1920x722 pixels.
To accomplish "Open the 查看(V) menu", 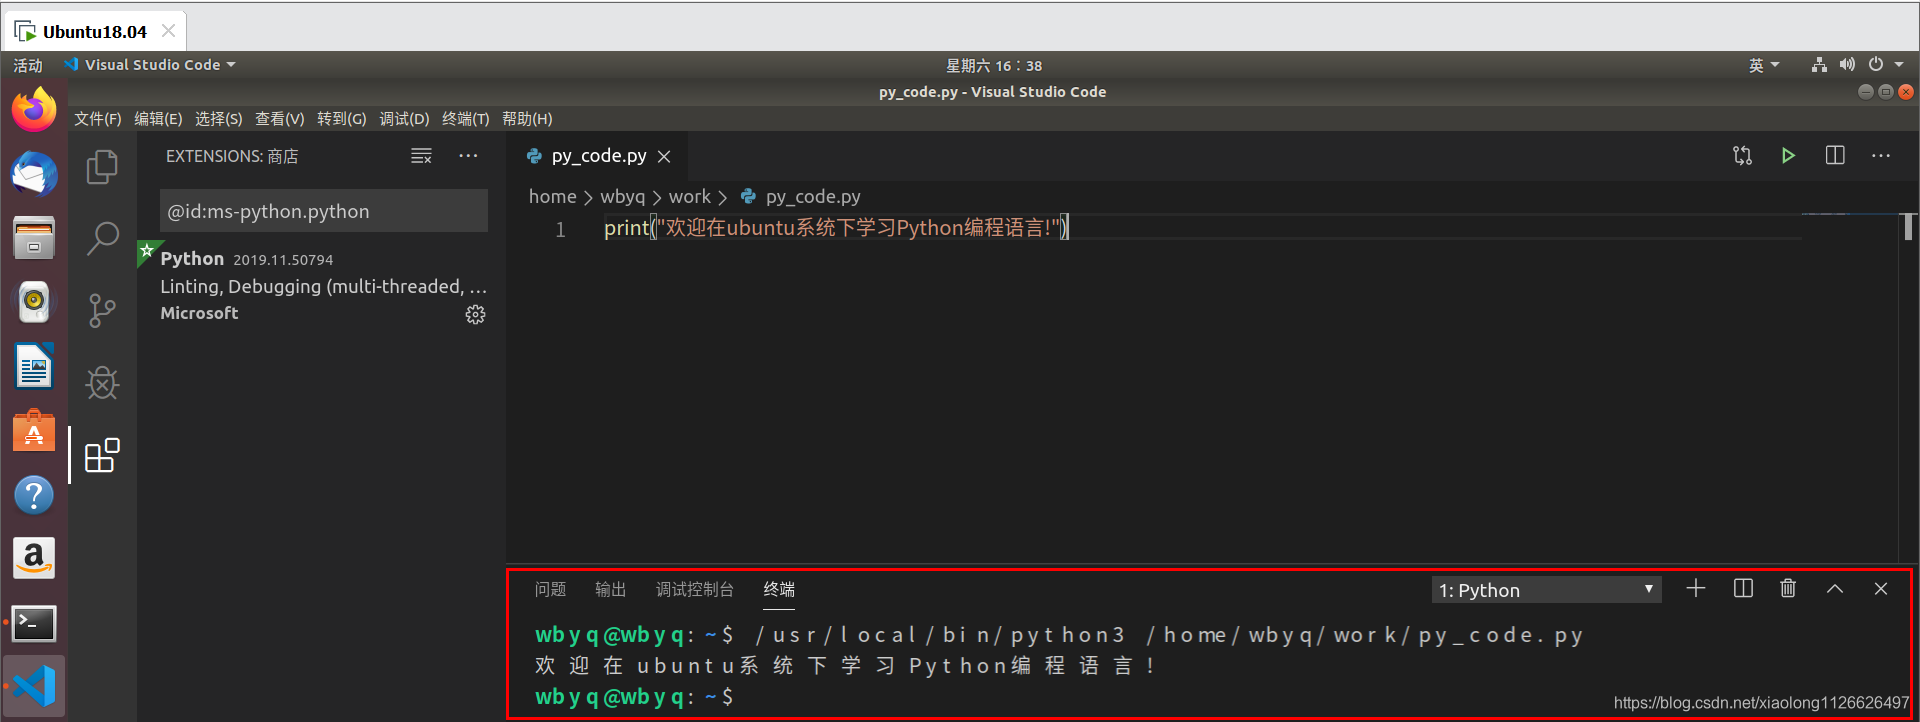I will pos(279,119).
